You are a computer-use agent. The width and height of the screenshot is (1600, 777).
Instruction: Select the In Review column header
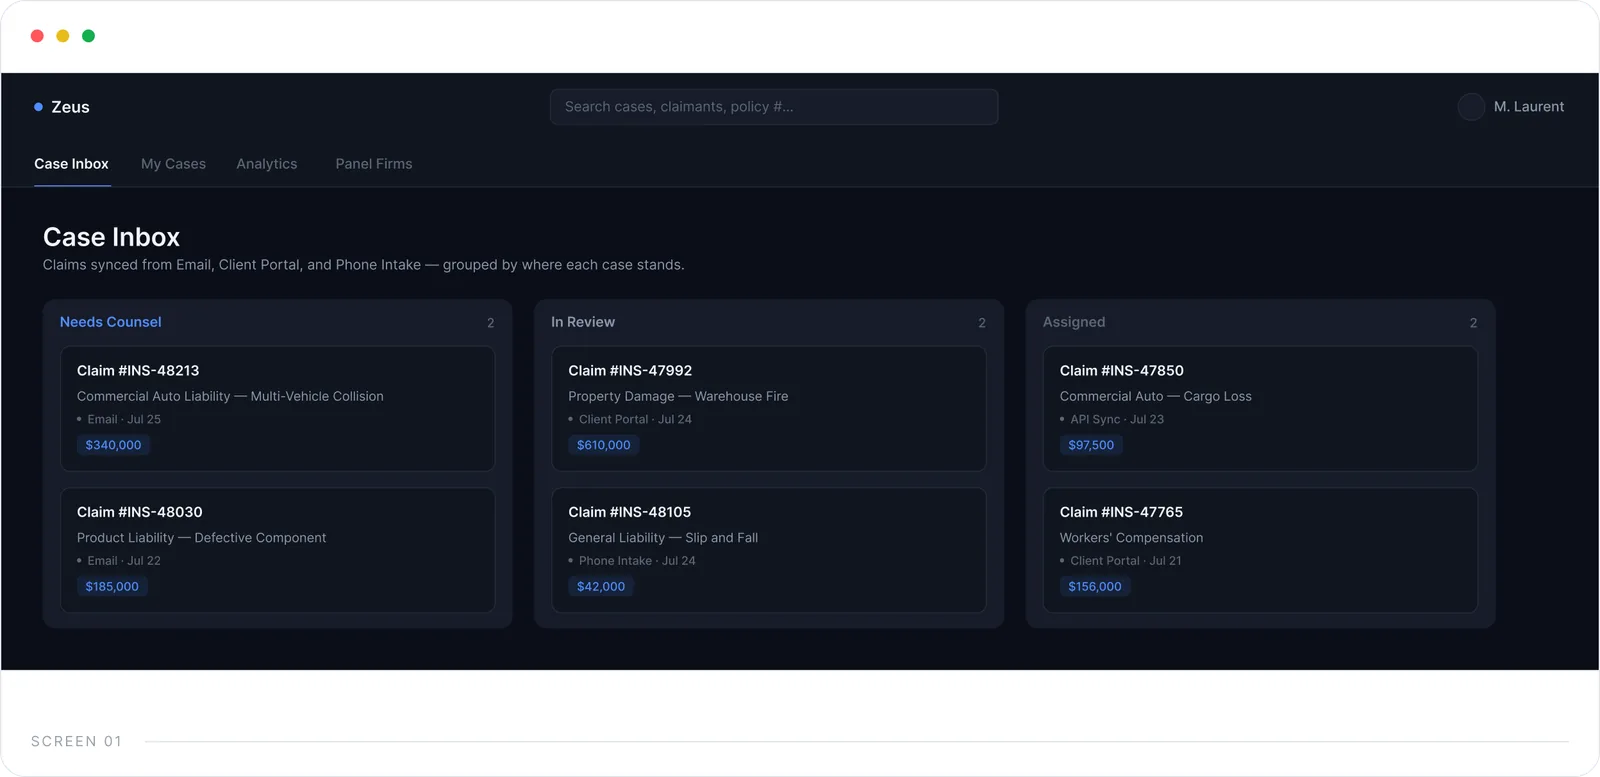[583, 322]
